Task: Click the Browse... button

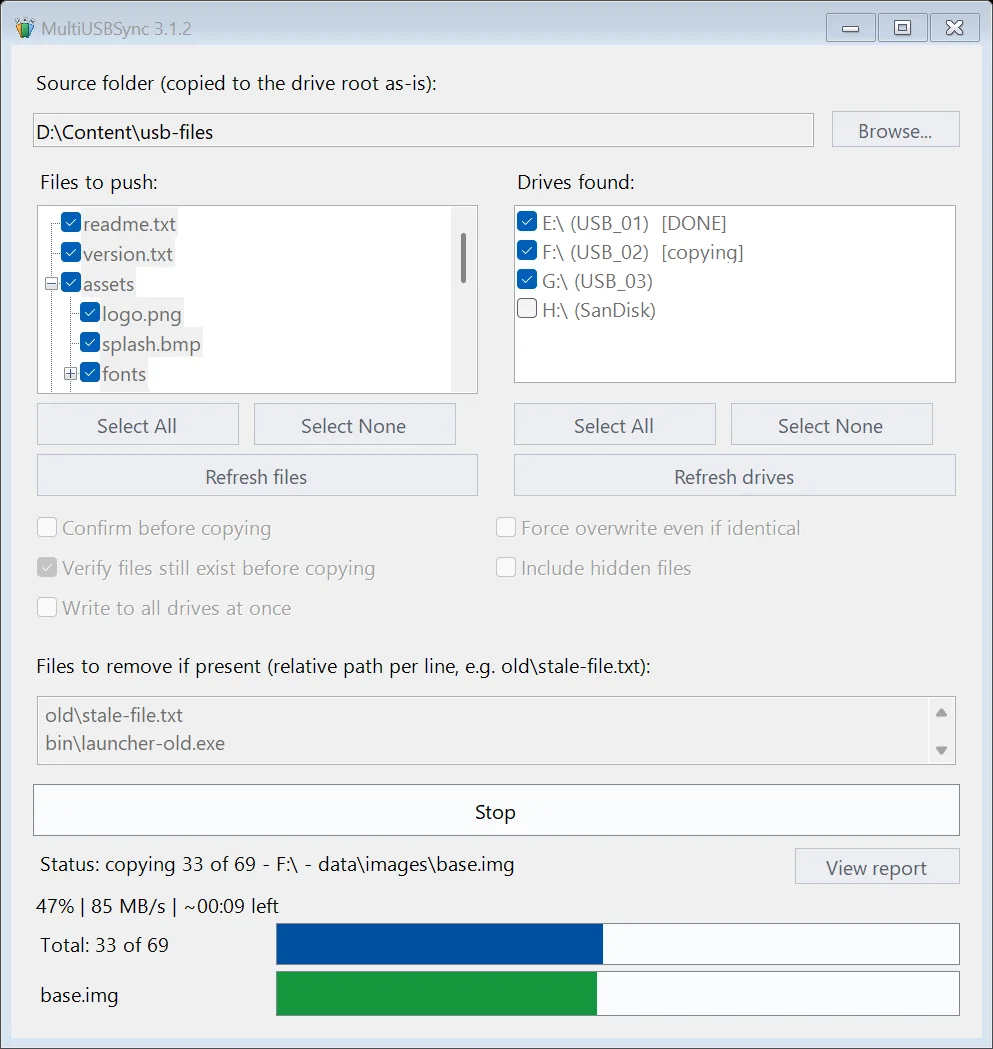Action: (895, 130)
